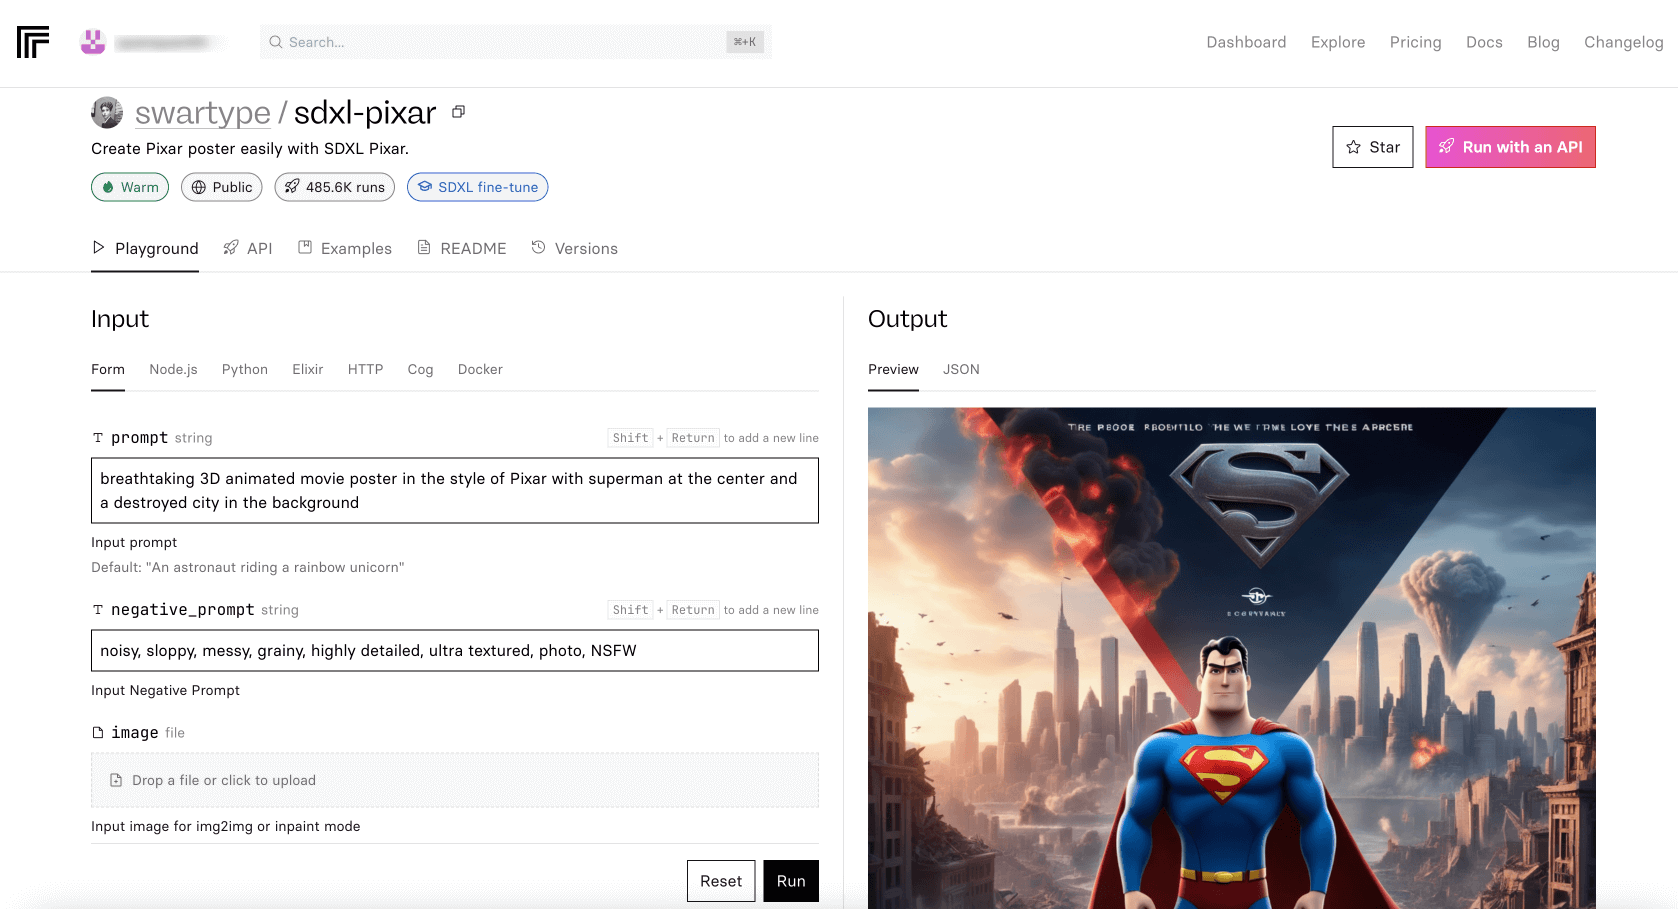The width and height of the screenshot is (1678, 909).
Task: Click the SDXL fine-tune badge
Action: 477,187
